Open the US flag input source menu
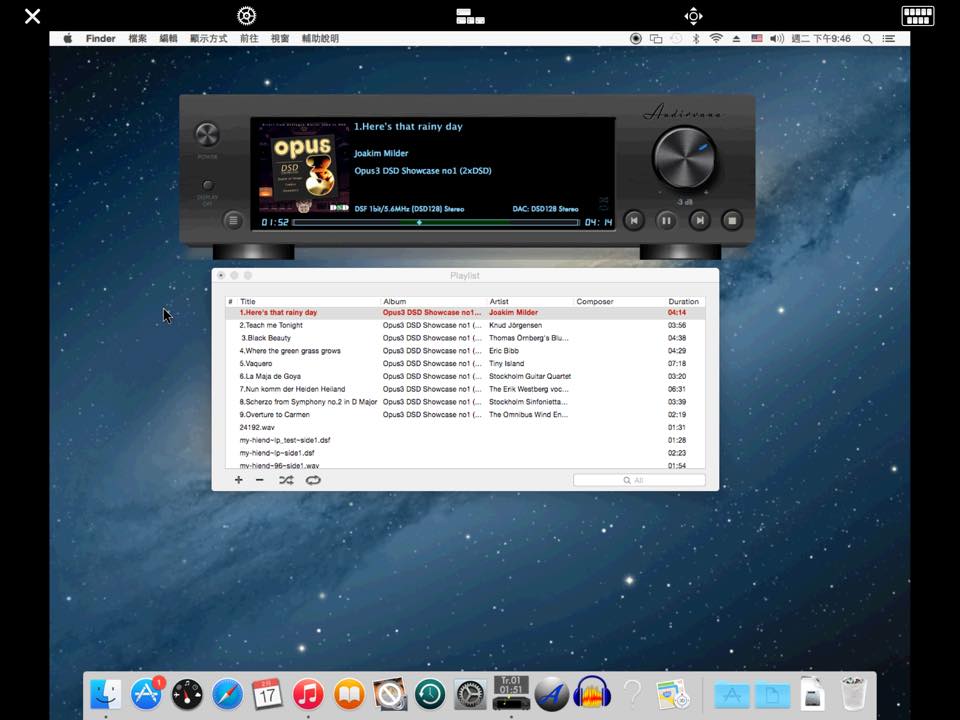960x720 pixels. click(x=757, y=39)
